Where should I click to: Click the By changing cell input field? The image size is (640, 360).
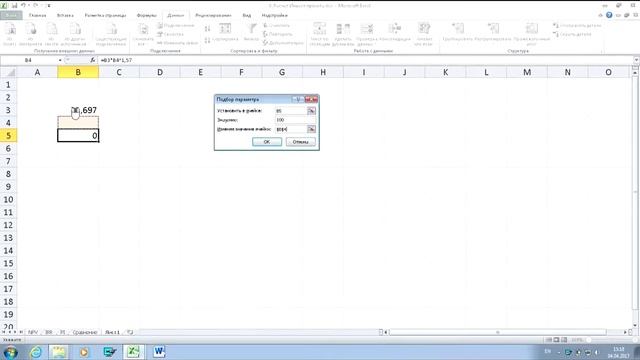click(291, 129)
